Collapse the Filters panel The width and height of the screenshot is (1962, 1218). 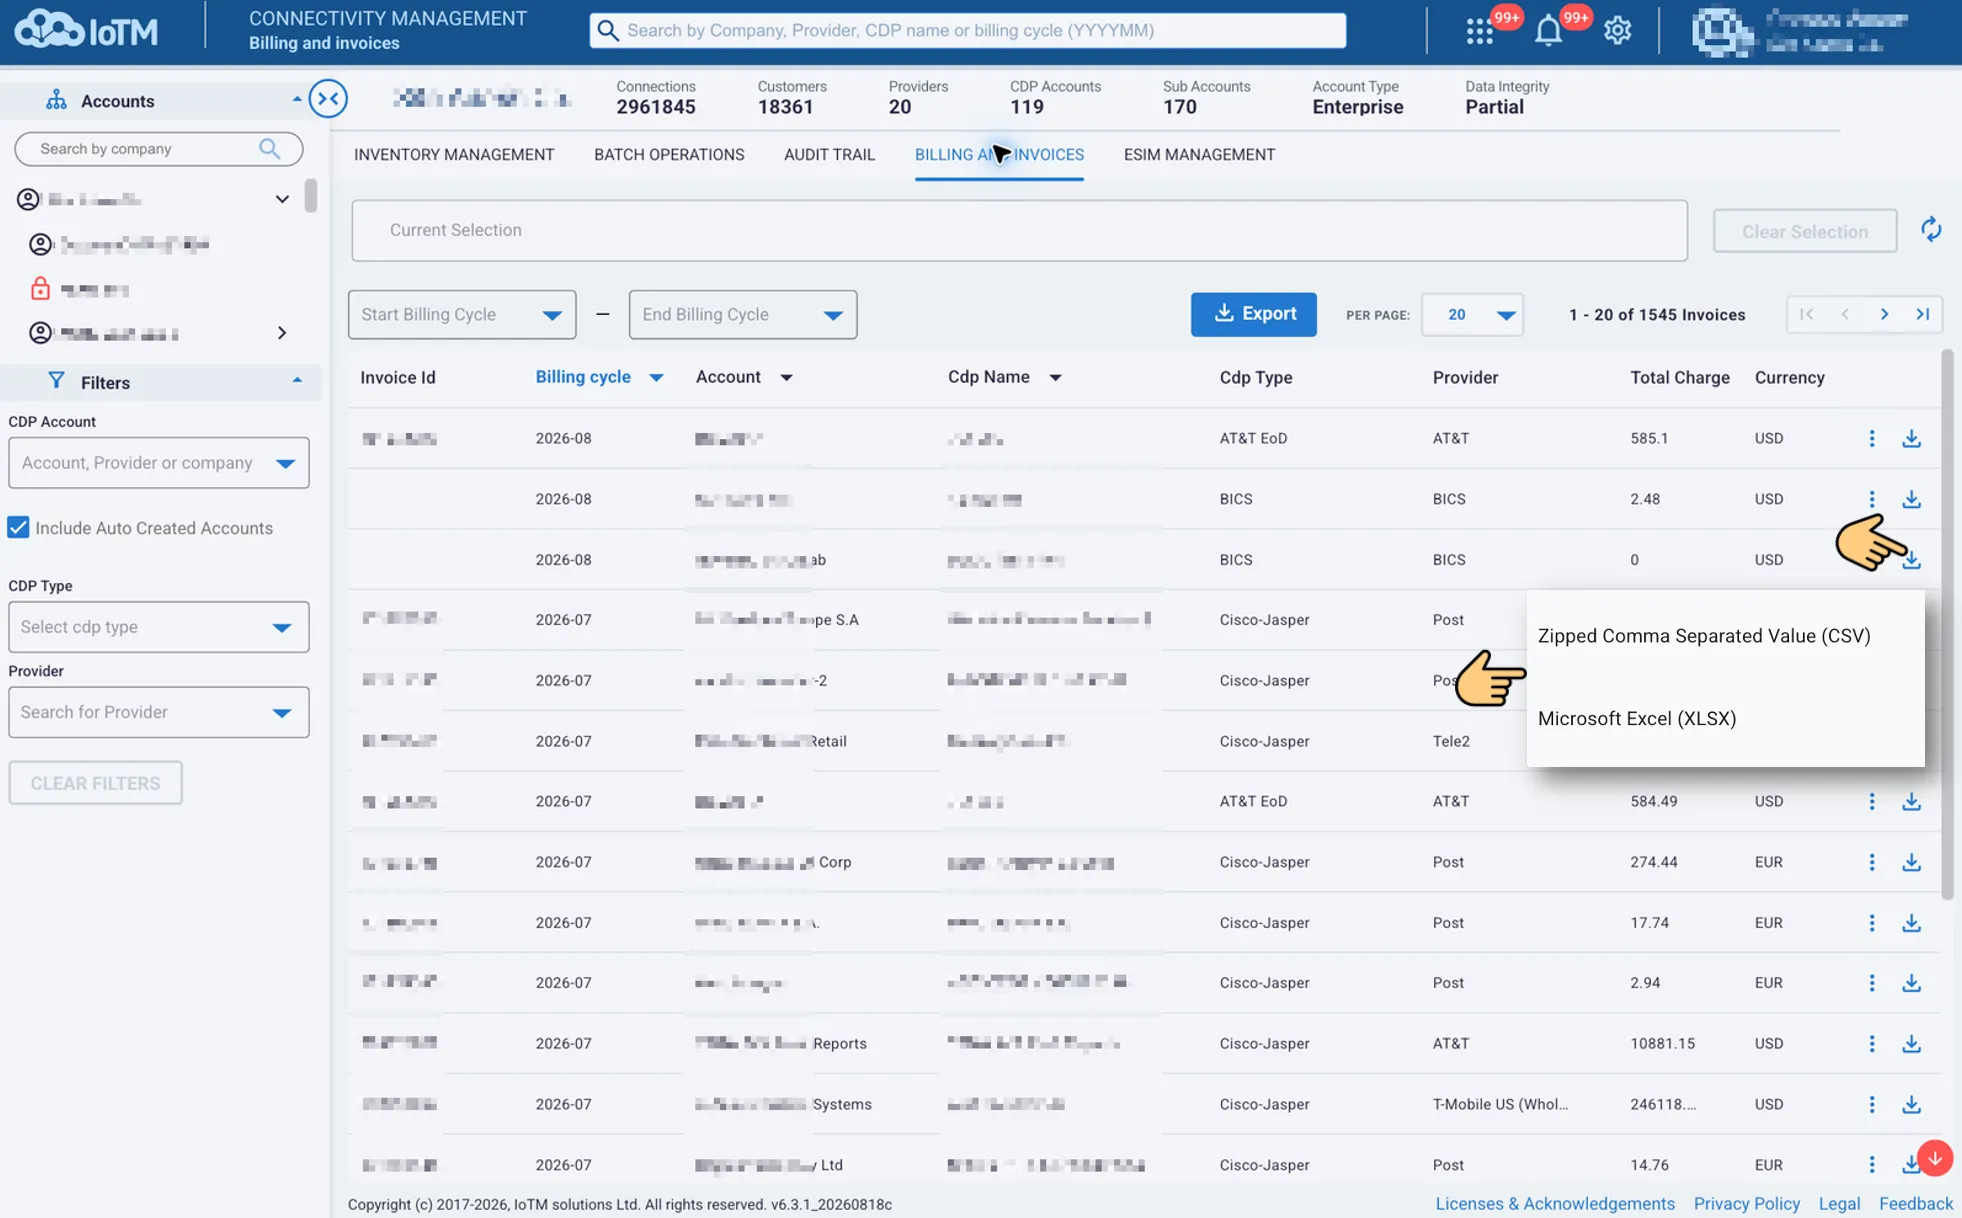(x=297, y=382)
